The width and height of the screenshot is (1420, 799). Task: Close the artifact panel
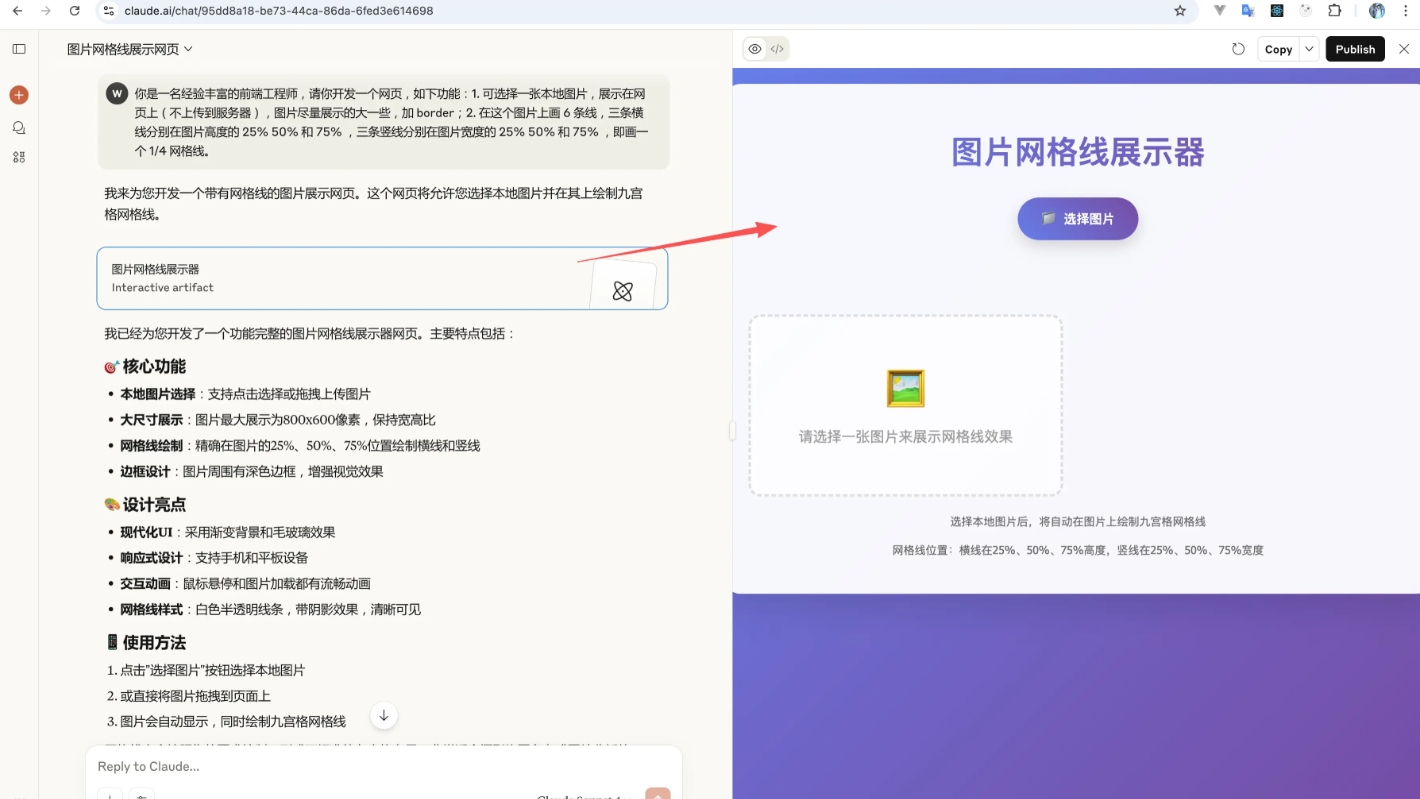click(x=1404, y=49)
